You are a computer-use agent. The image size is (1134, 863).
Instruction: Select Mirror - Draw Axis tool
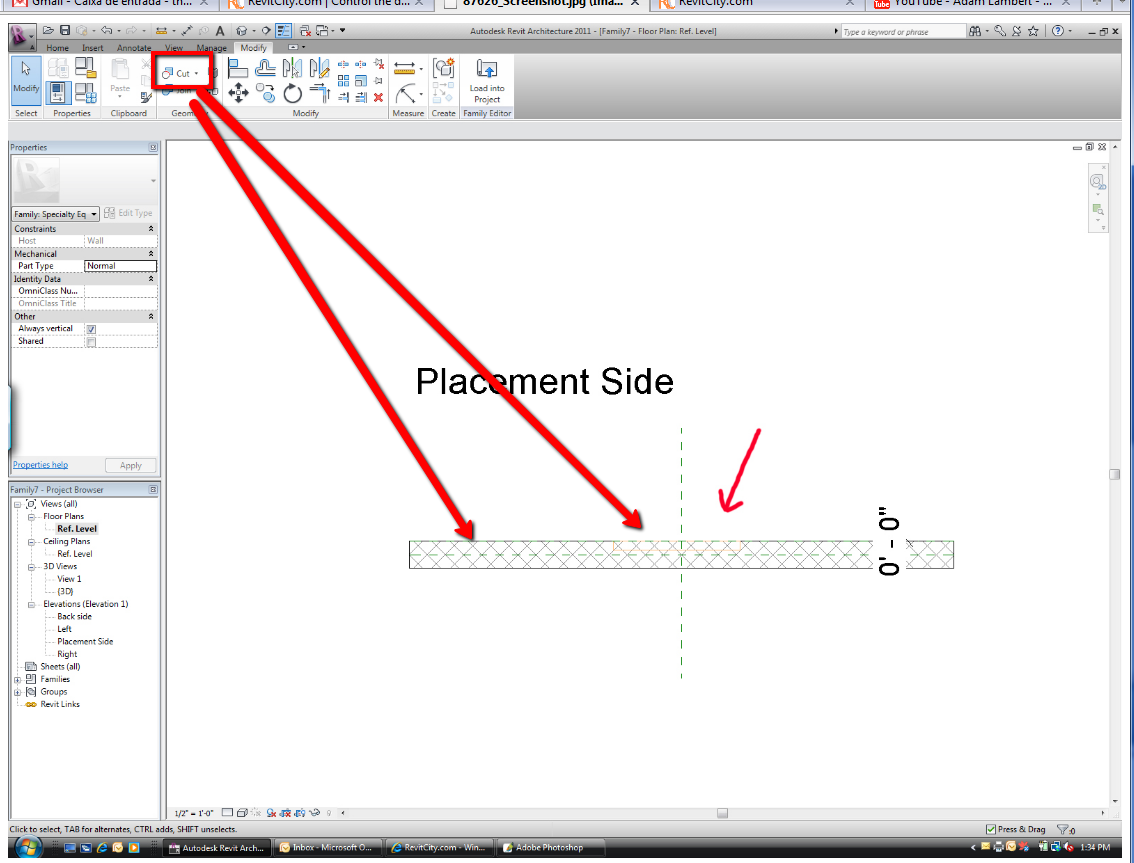coord(319,69)
